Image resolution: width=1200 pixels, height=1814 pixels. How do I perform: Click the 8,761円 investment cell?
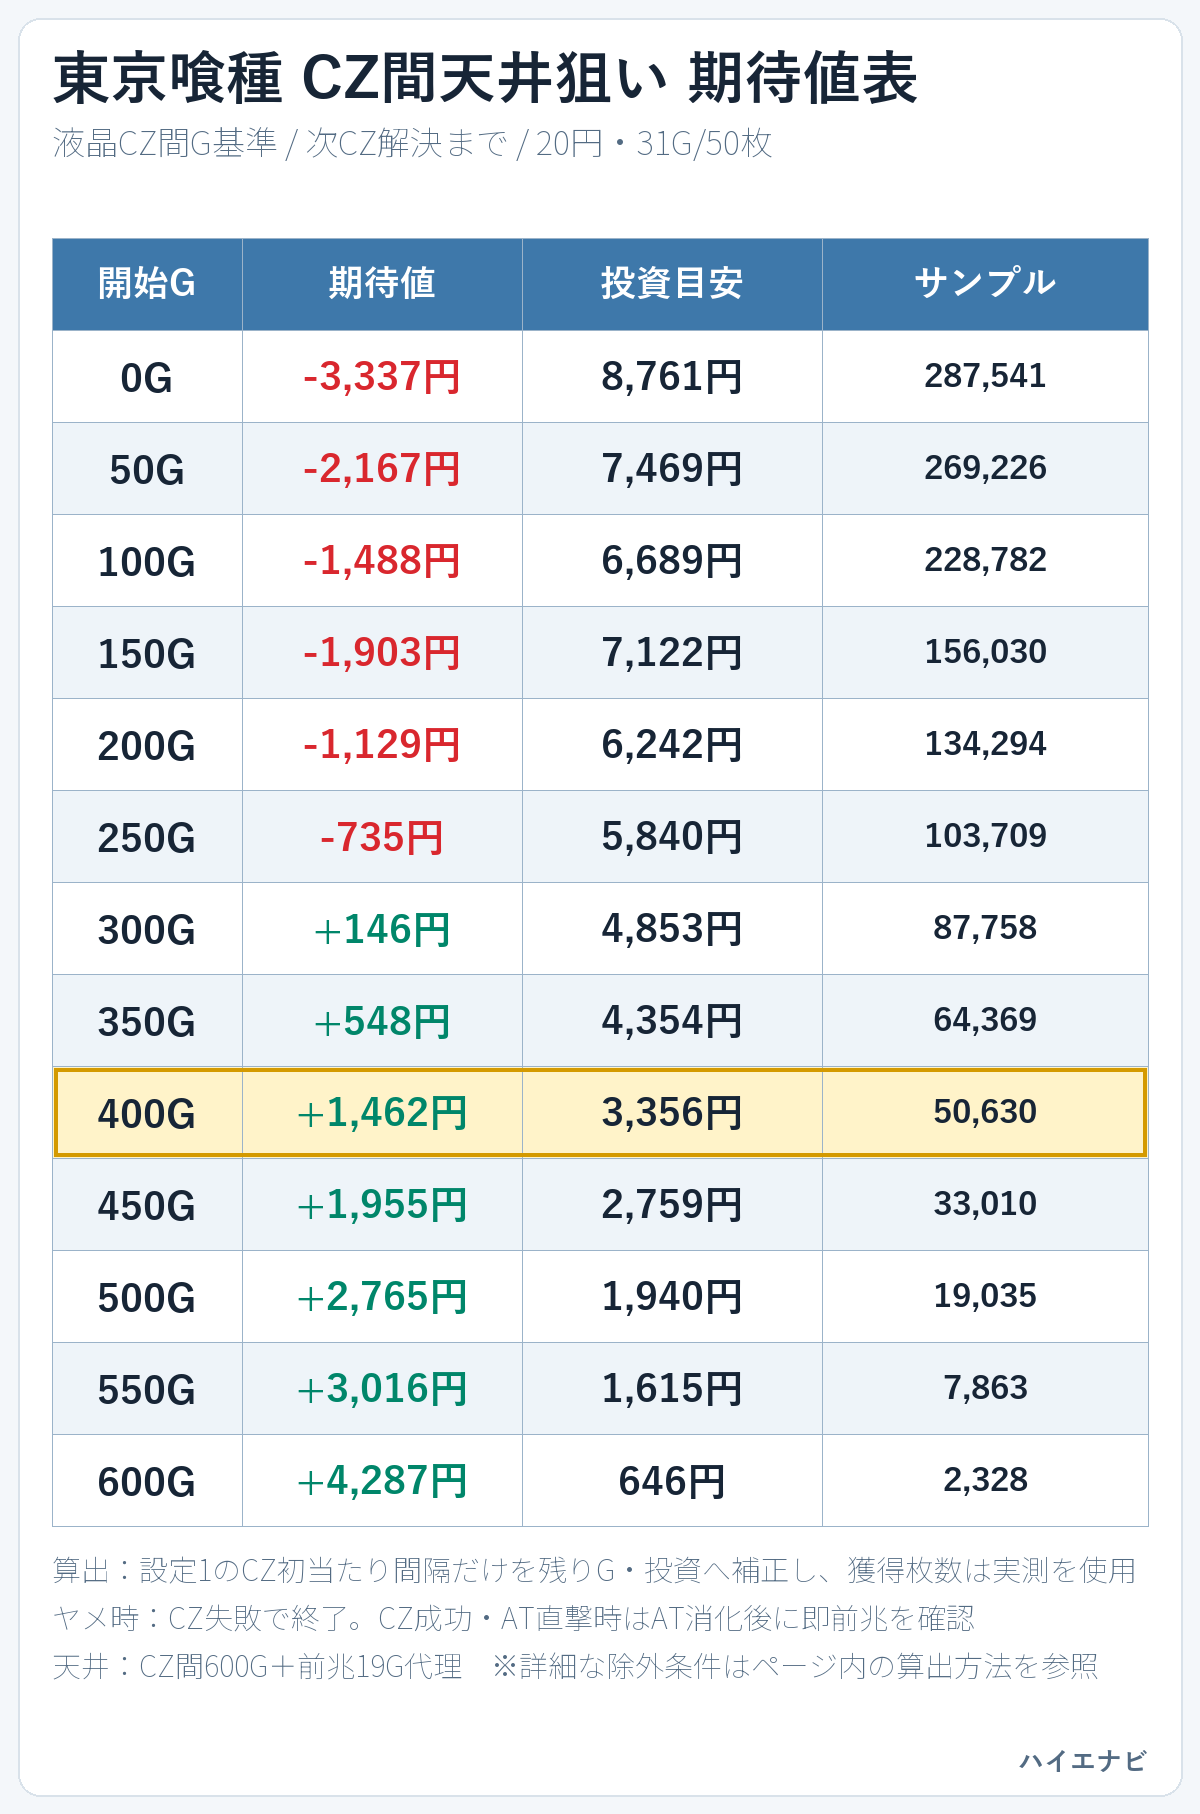pyautogui.click(x=672, y=377)
